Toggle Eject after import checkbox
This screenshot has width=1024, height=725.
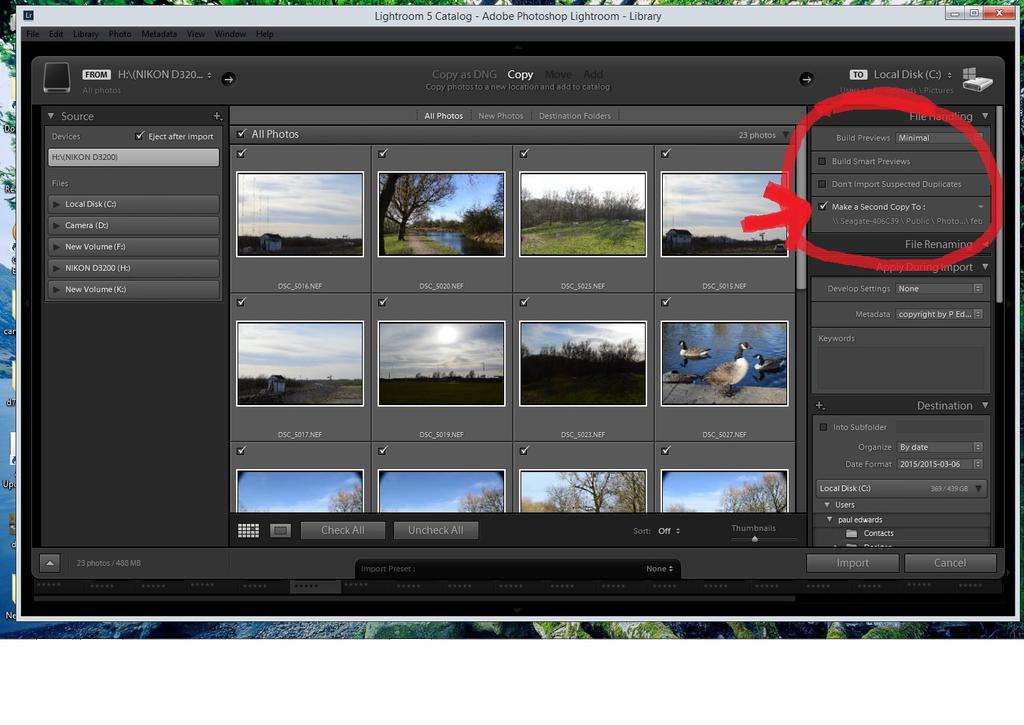(139, 136)
